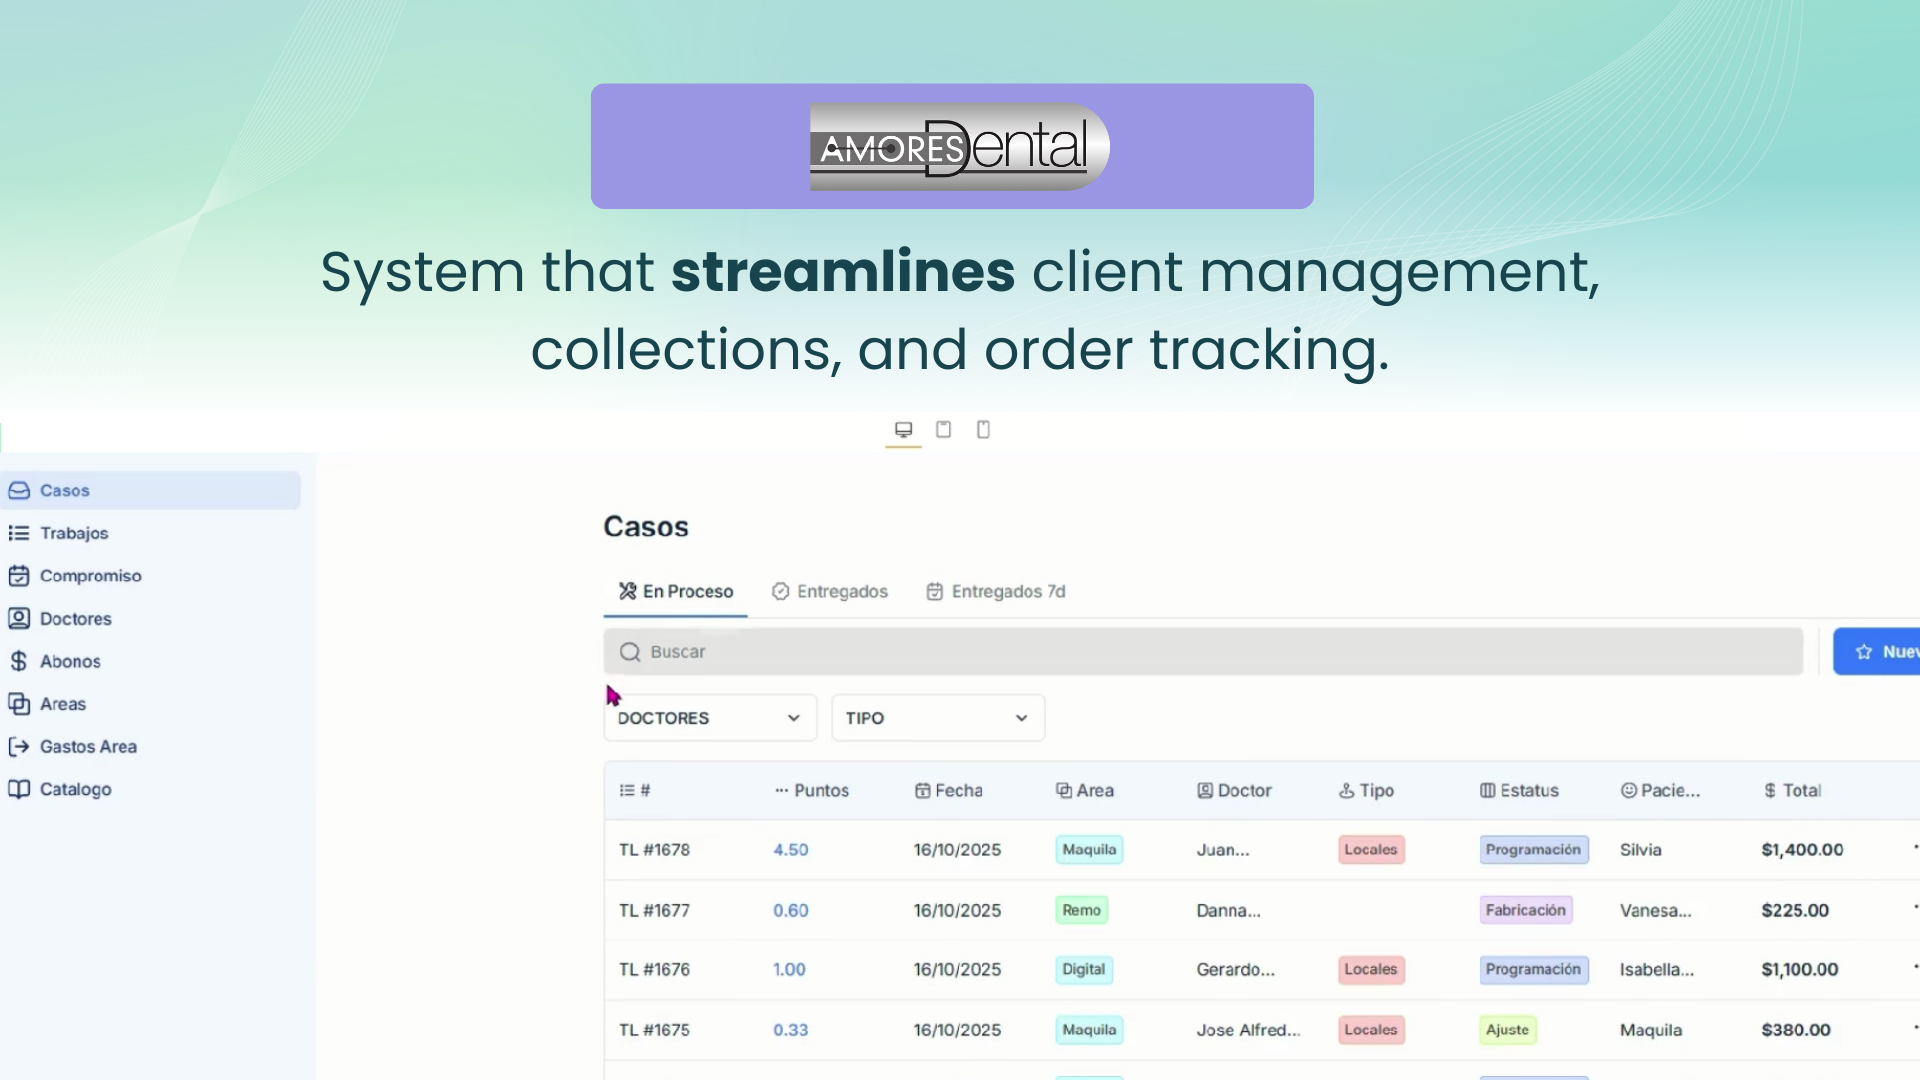Expand the TIPO filter dropdown
This screenshot has width=1920, height=1080.
point(937,718)
